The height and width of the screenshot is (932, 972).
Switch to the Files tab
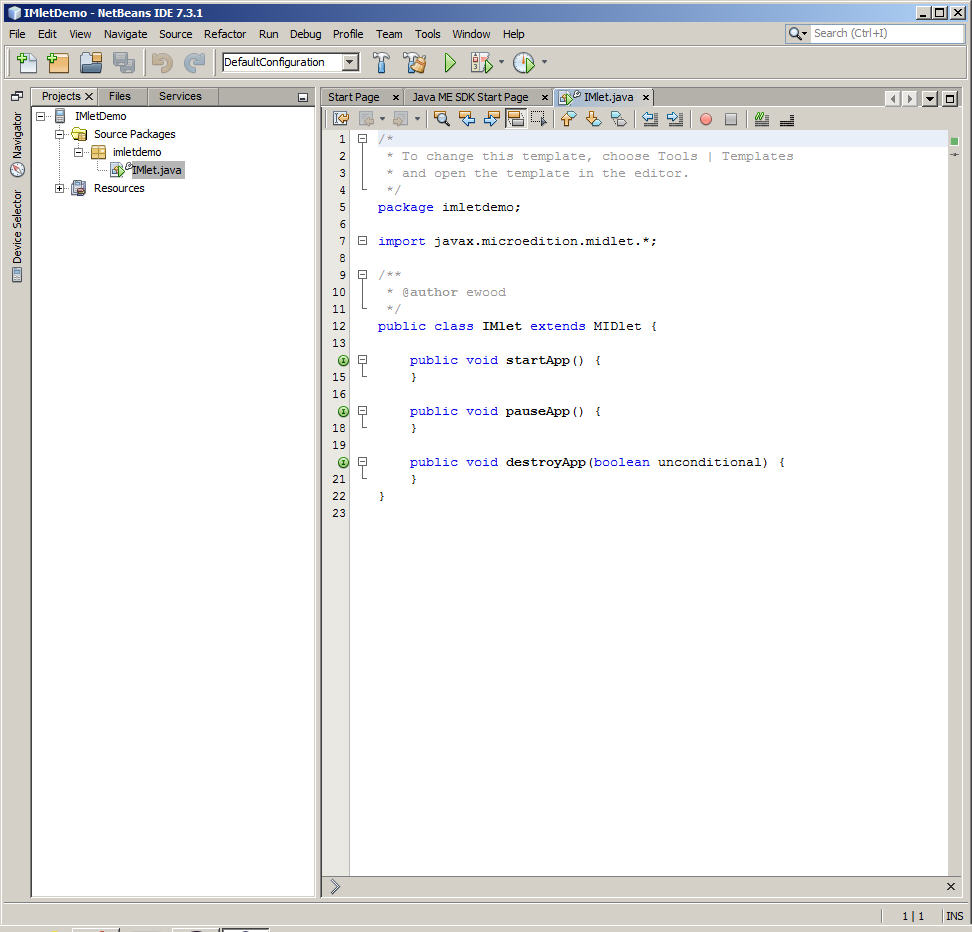pyautogui.click(x=120, y=96)
